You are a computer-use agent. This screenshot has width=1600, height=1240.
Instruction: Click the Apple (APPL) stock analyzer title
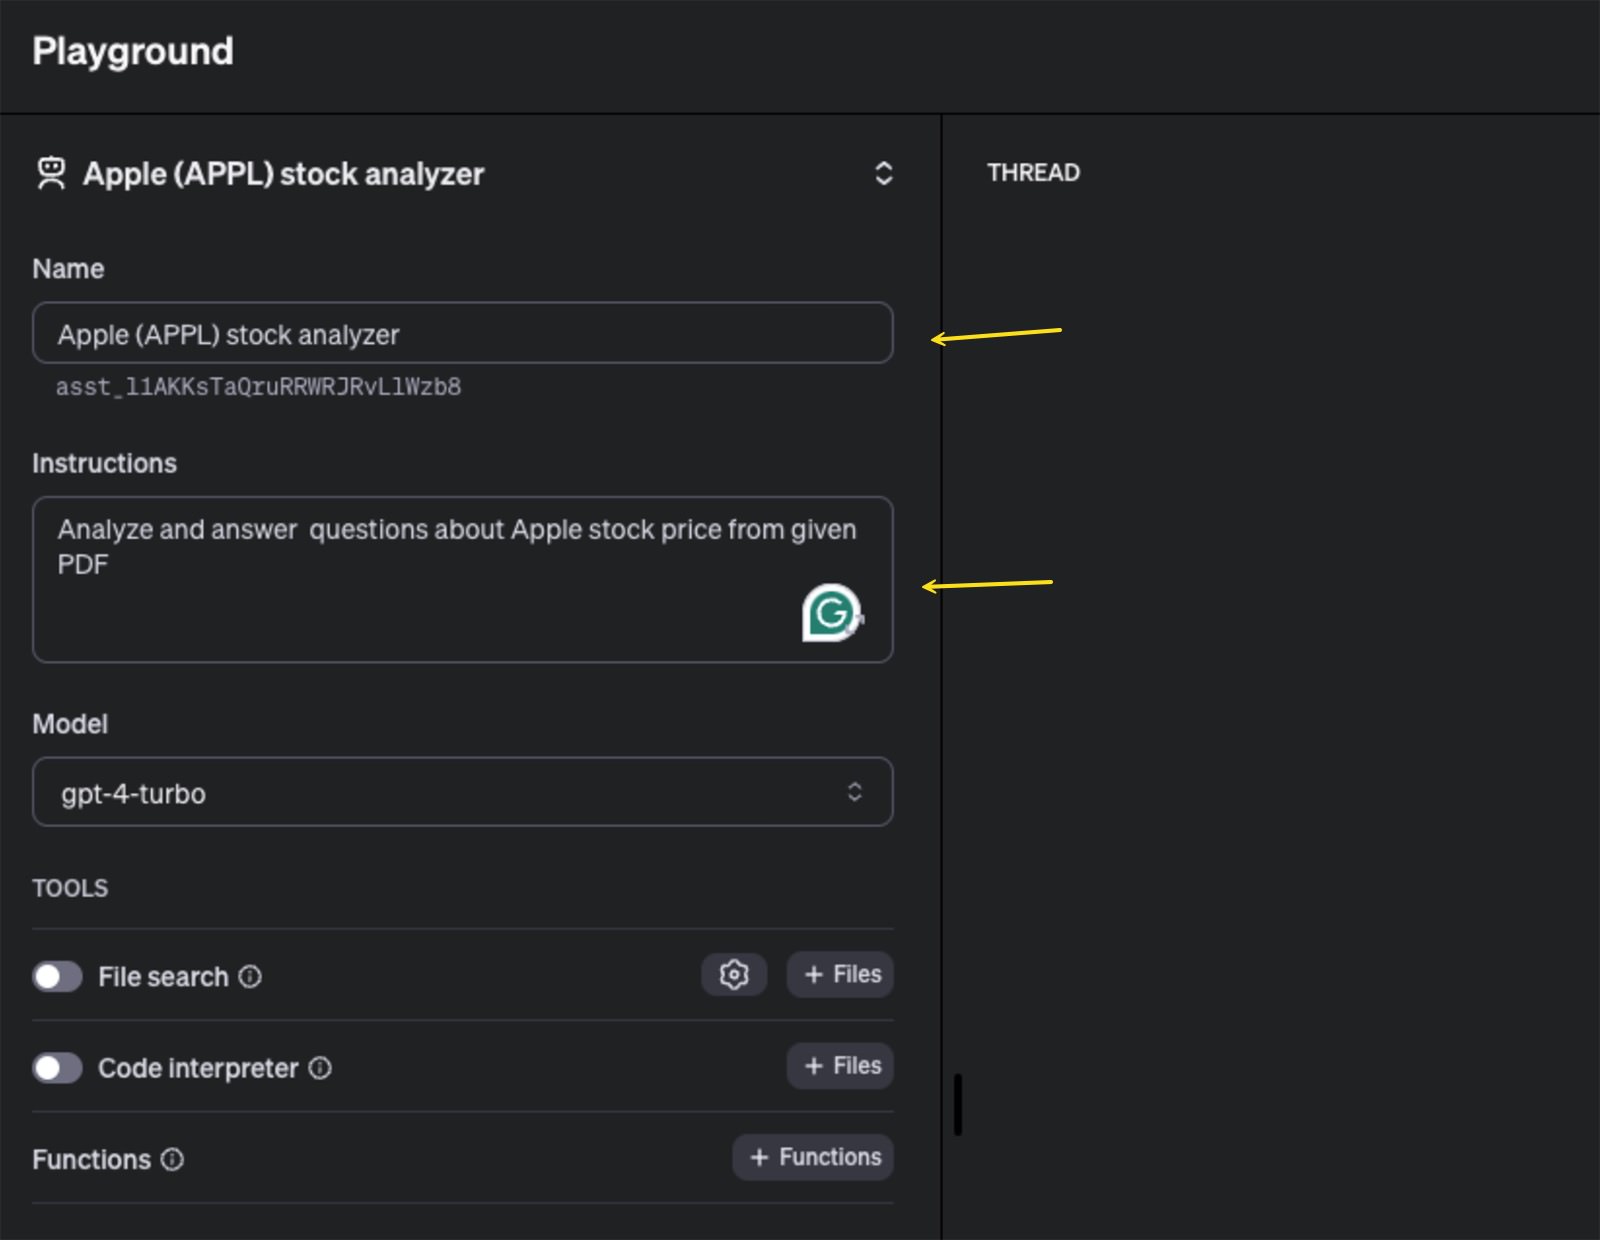pyautogui.click(x=283, y=174)
